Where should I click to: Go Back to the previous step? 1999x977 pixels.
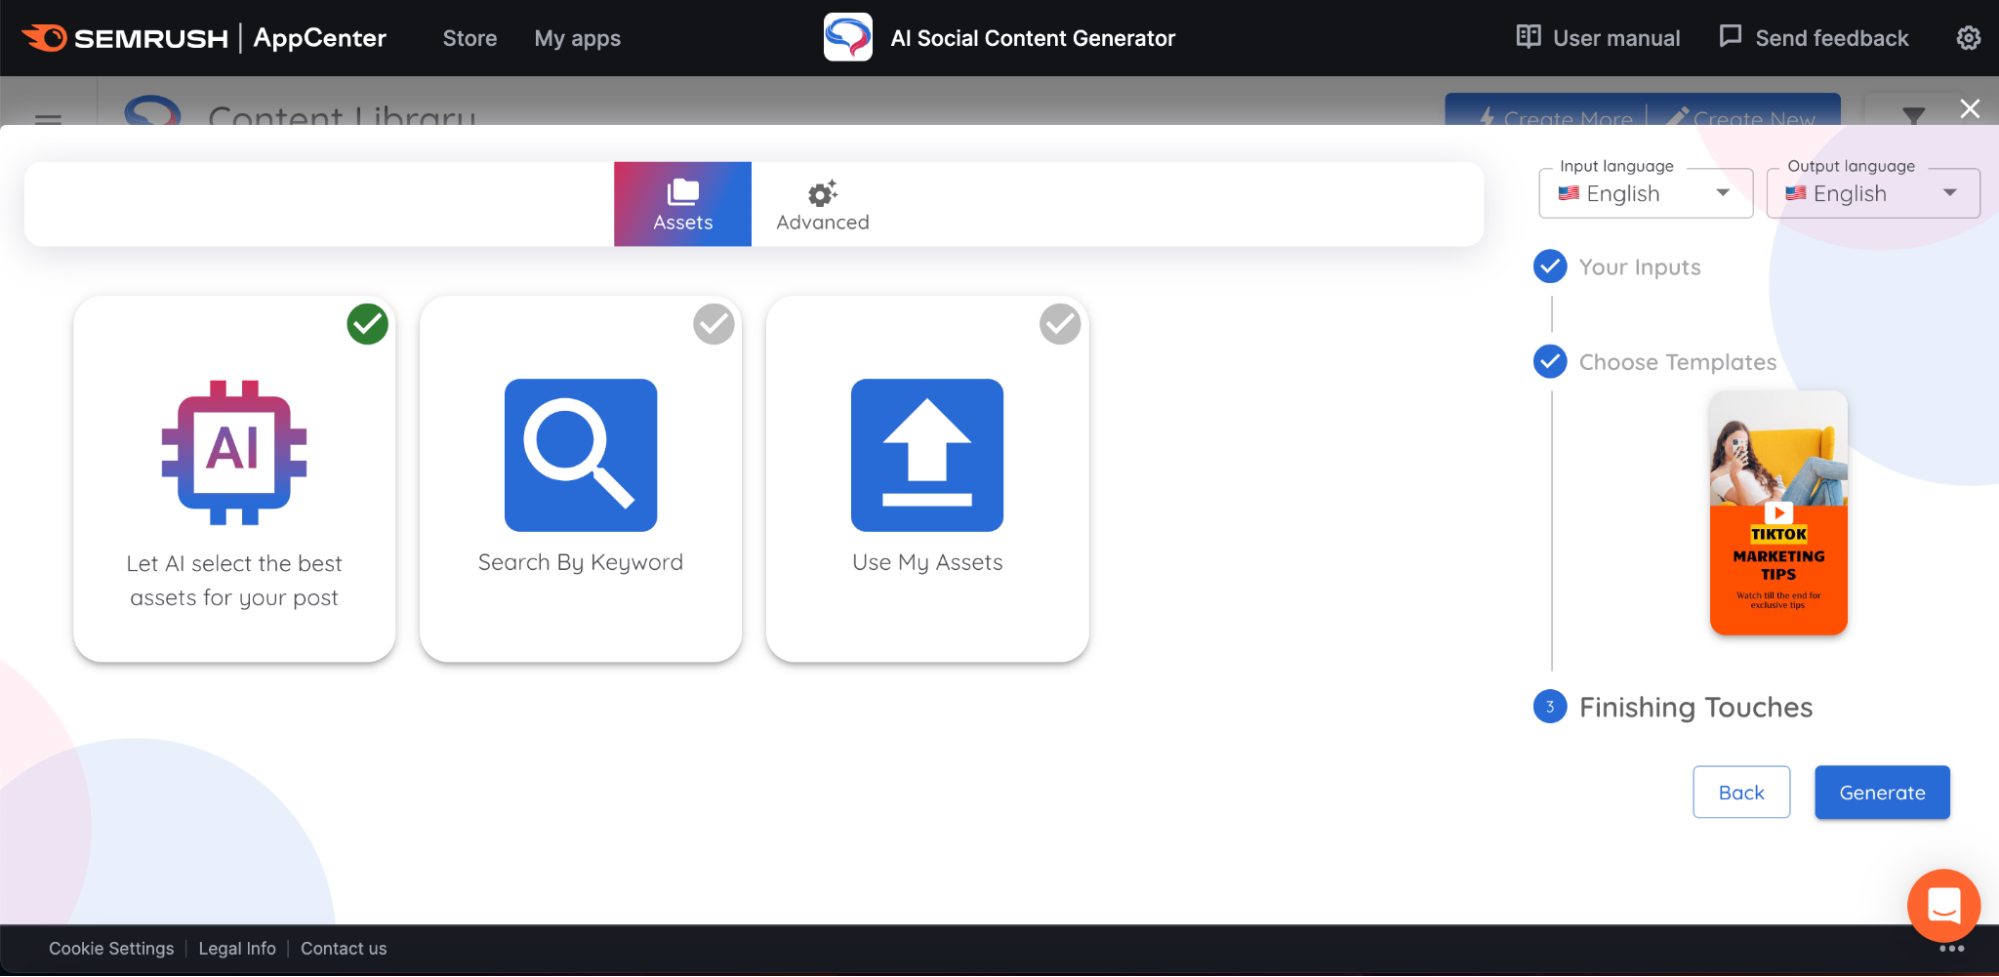point(1741,792)
